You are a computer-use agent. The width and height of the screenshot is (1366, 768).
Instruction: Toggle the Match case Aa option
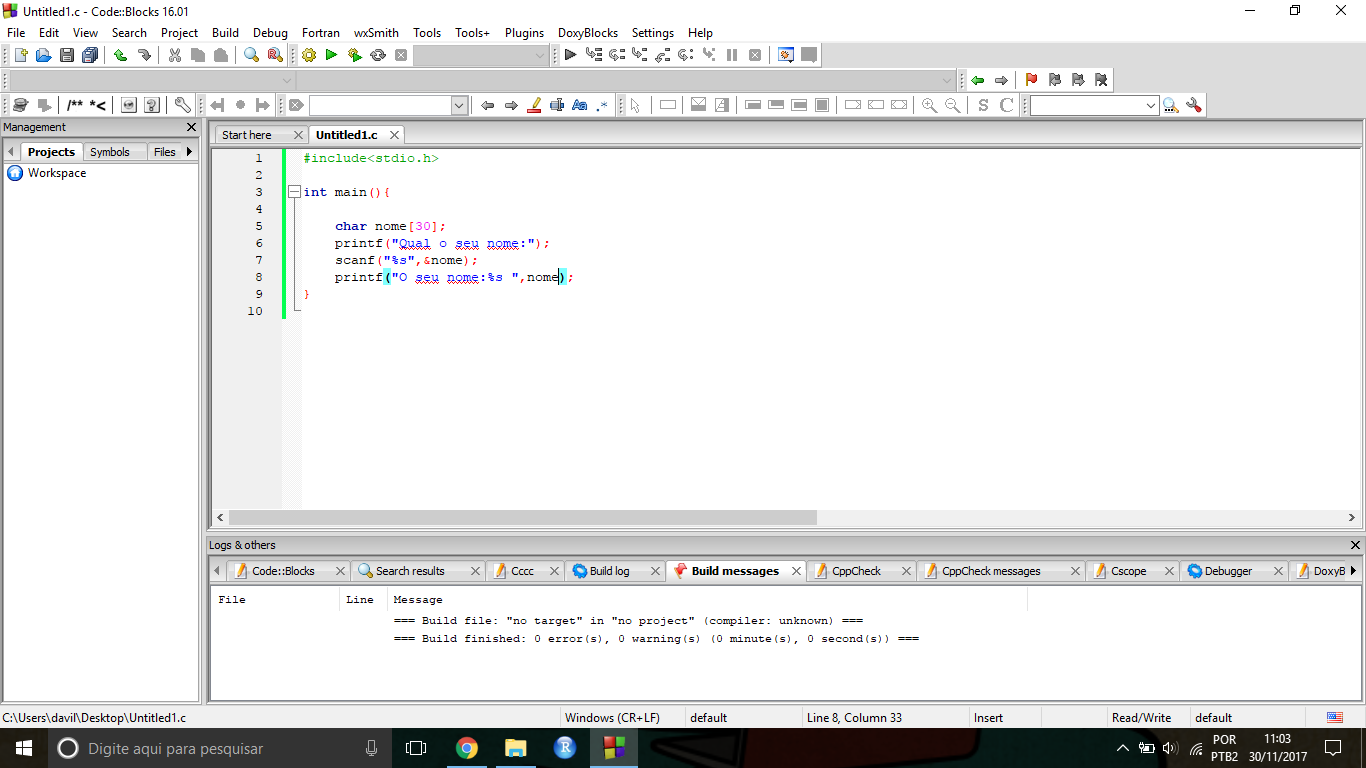[580, 105]
